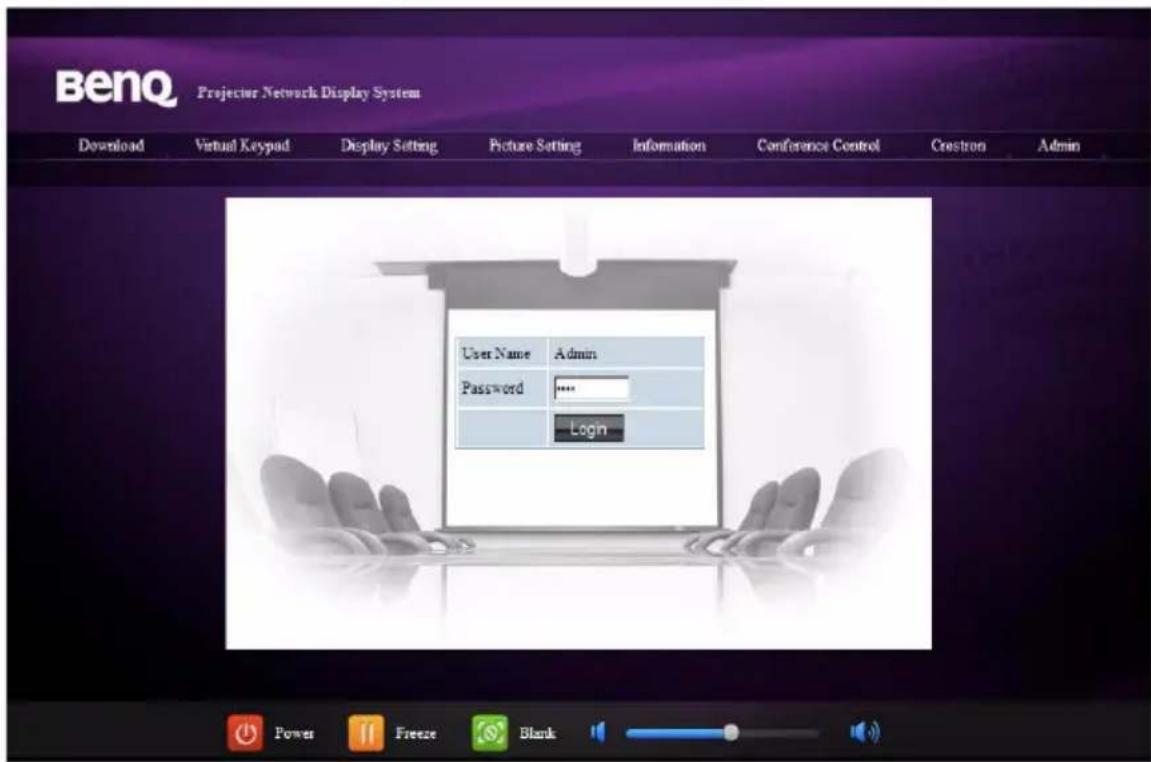Click the 'Admin' user name value
Image resolution: width=1151 pixels, height=762 pixels.
(576, 353)
